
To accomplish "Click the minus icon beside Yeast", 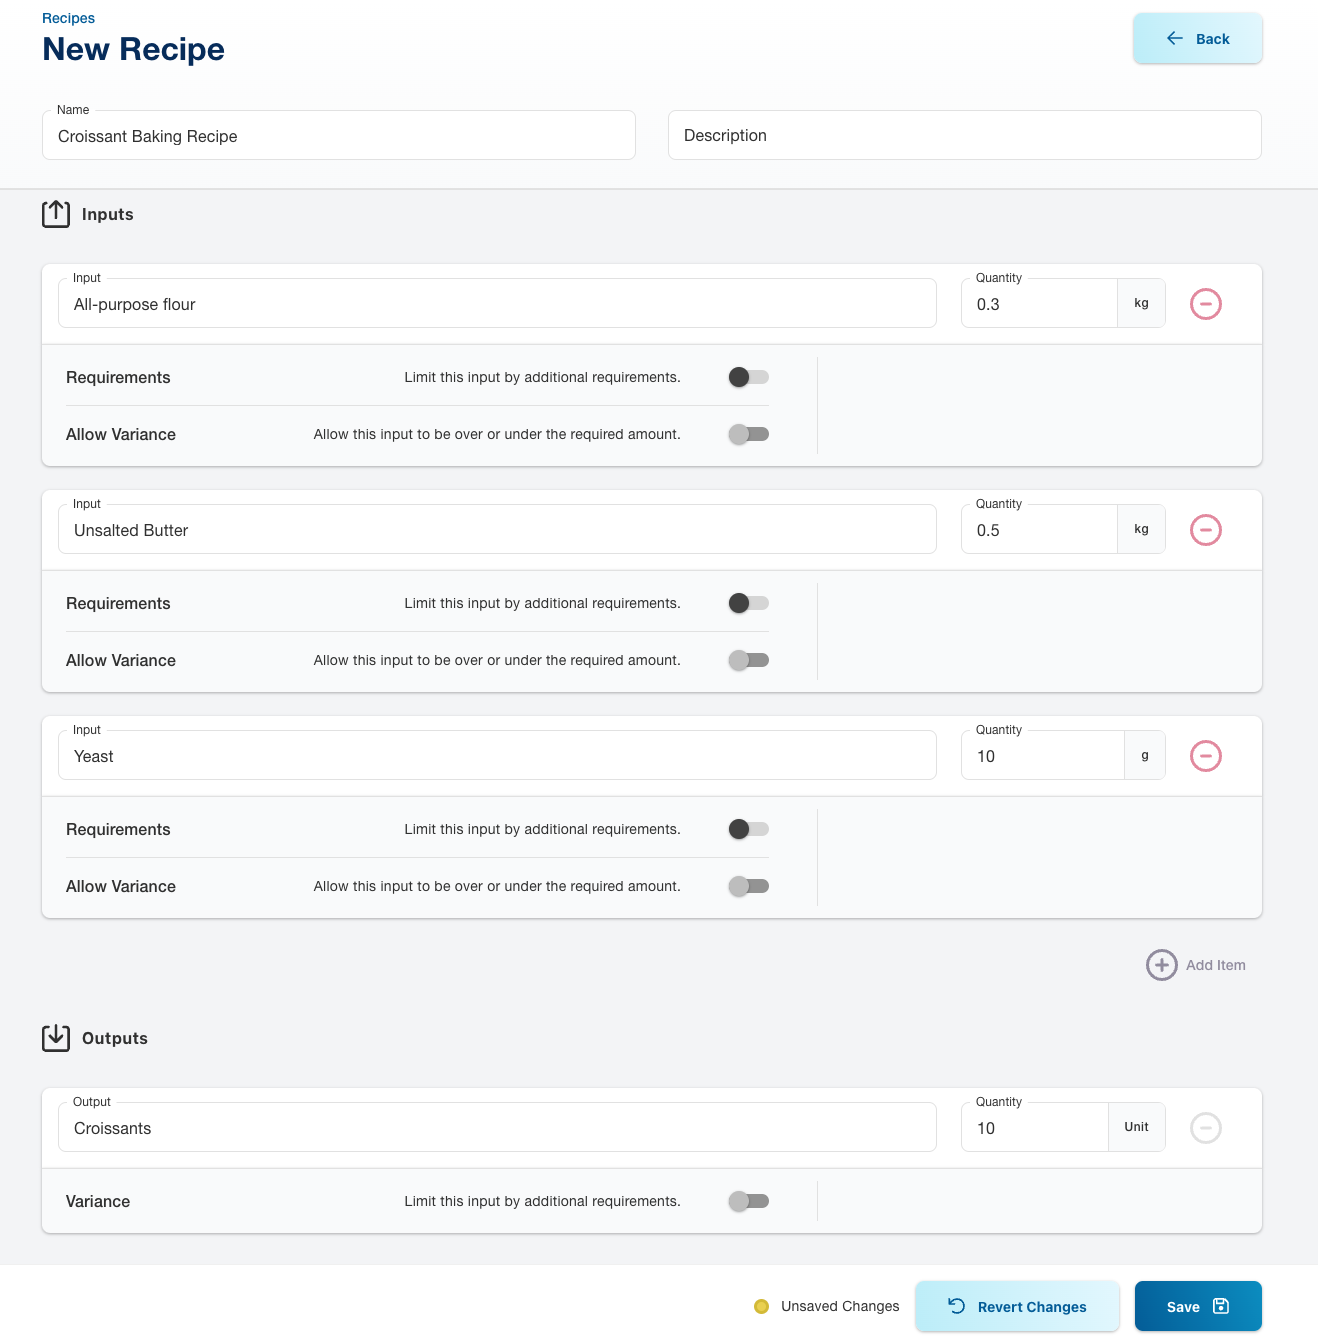I will [1205, 756].
